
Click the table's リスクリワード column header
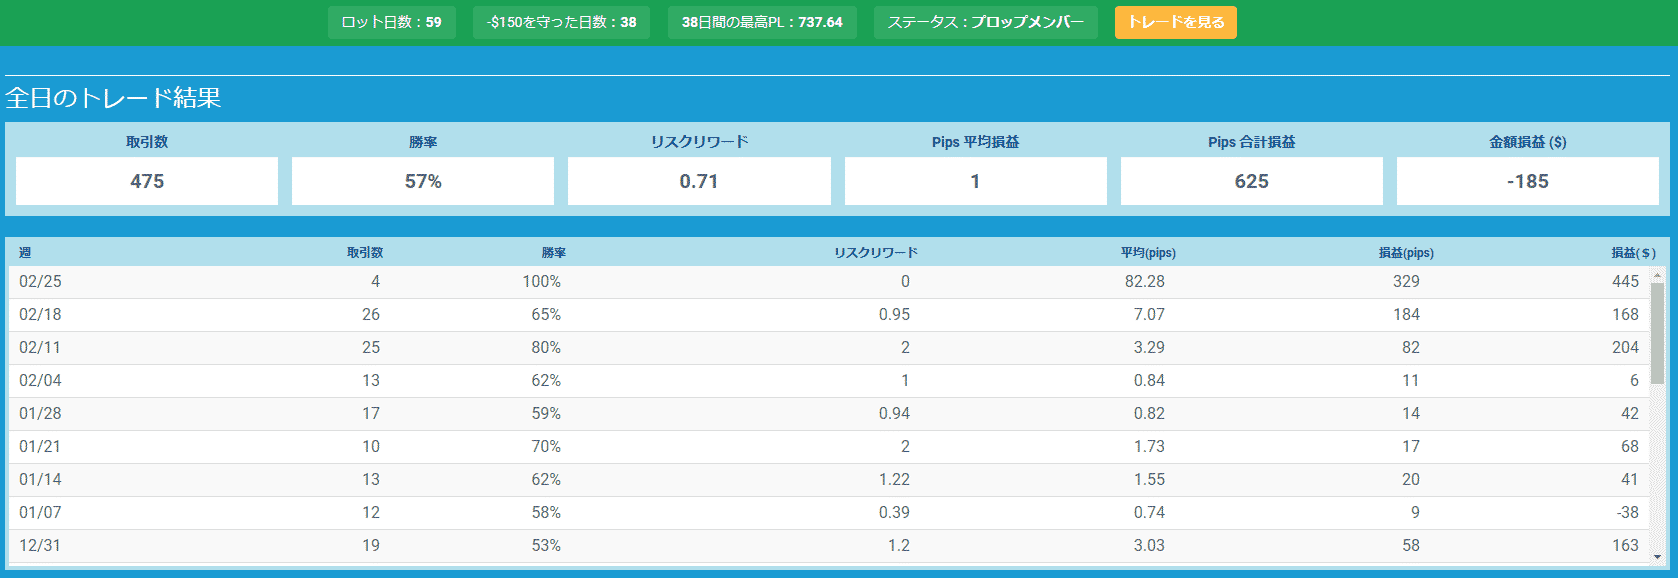coord(876,253)
